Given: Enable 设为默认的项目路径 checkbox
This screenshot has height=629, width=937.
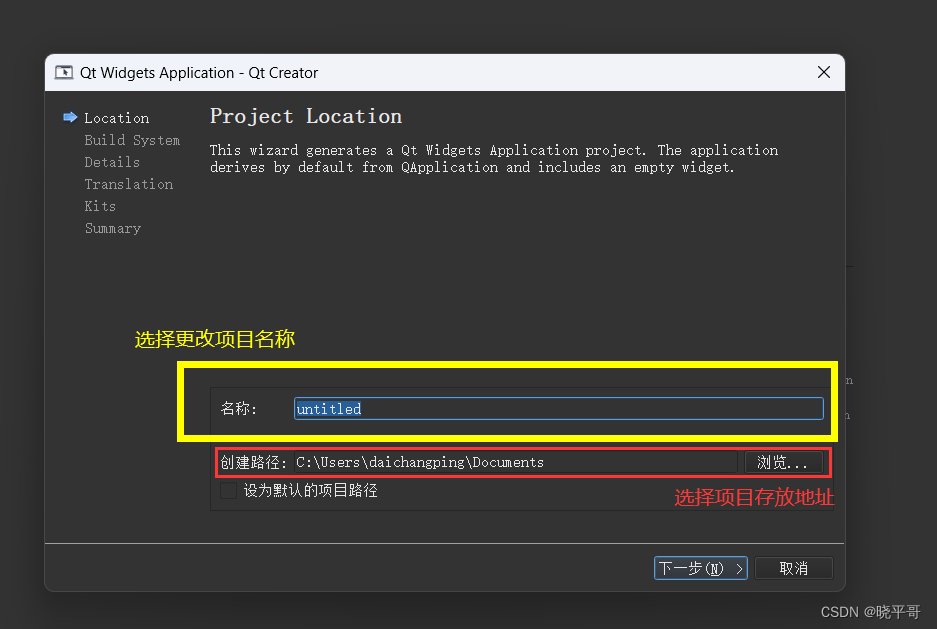Looking at the screenshot, I should pyautogui.click(x=228, y=491).
